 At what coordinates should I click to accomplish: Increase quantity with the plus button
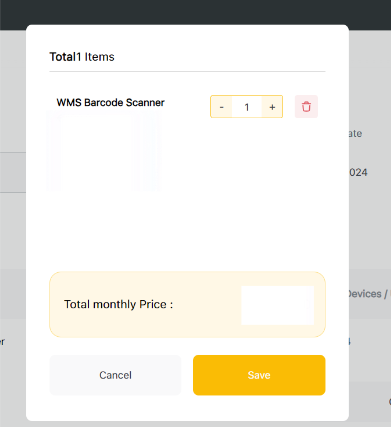[272, 107]
